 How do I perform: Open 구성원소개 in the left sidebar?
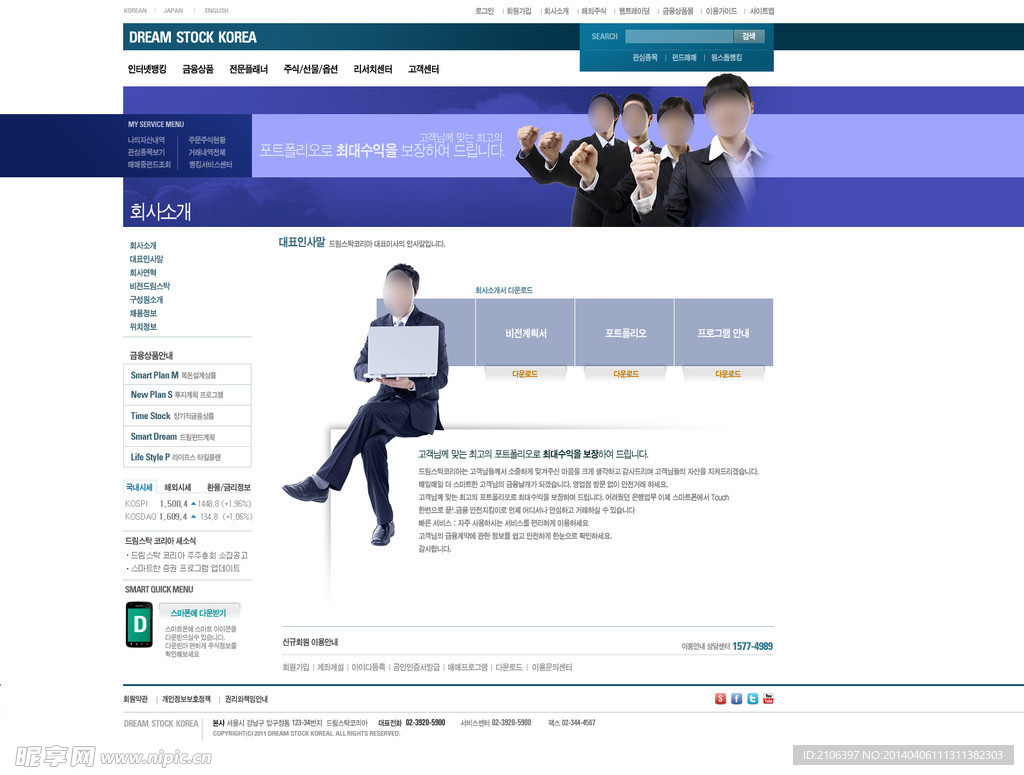click(x=146, y=300)
